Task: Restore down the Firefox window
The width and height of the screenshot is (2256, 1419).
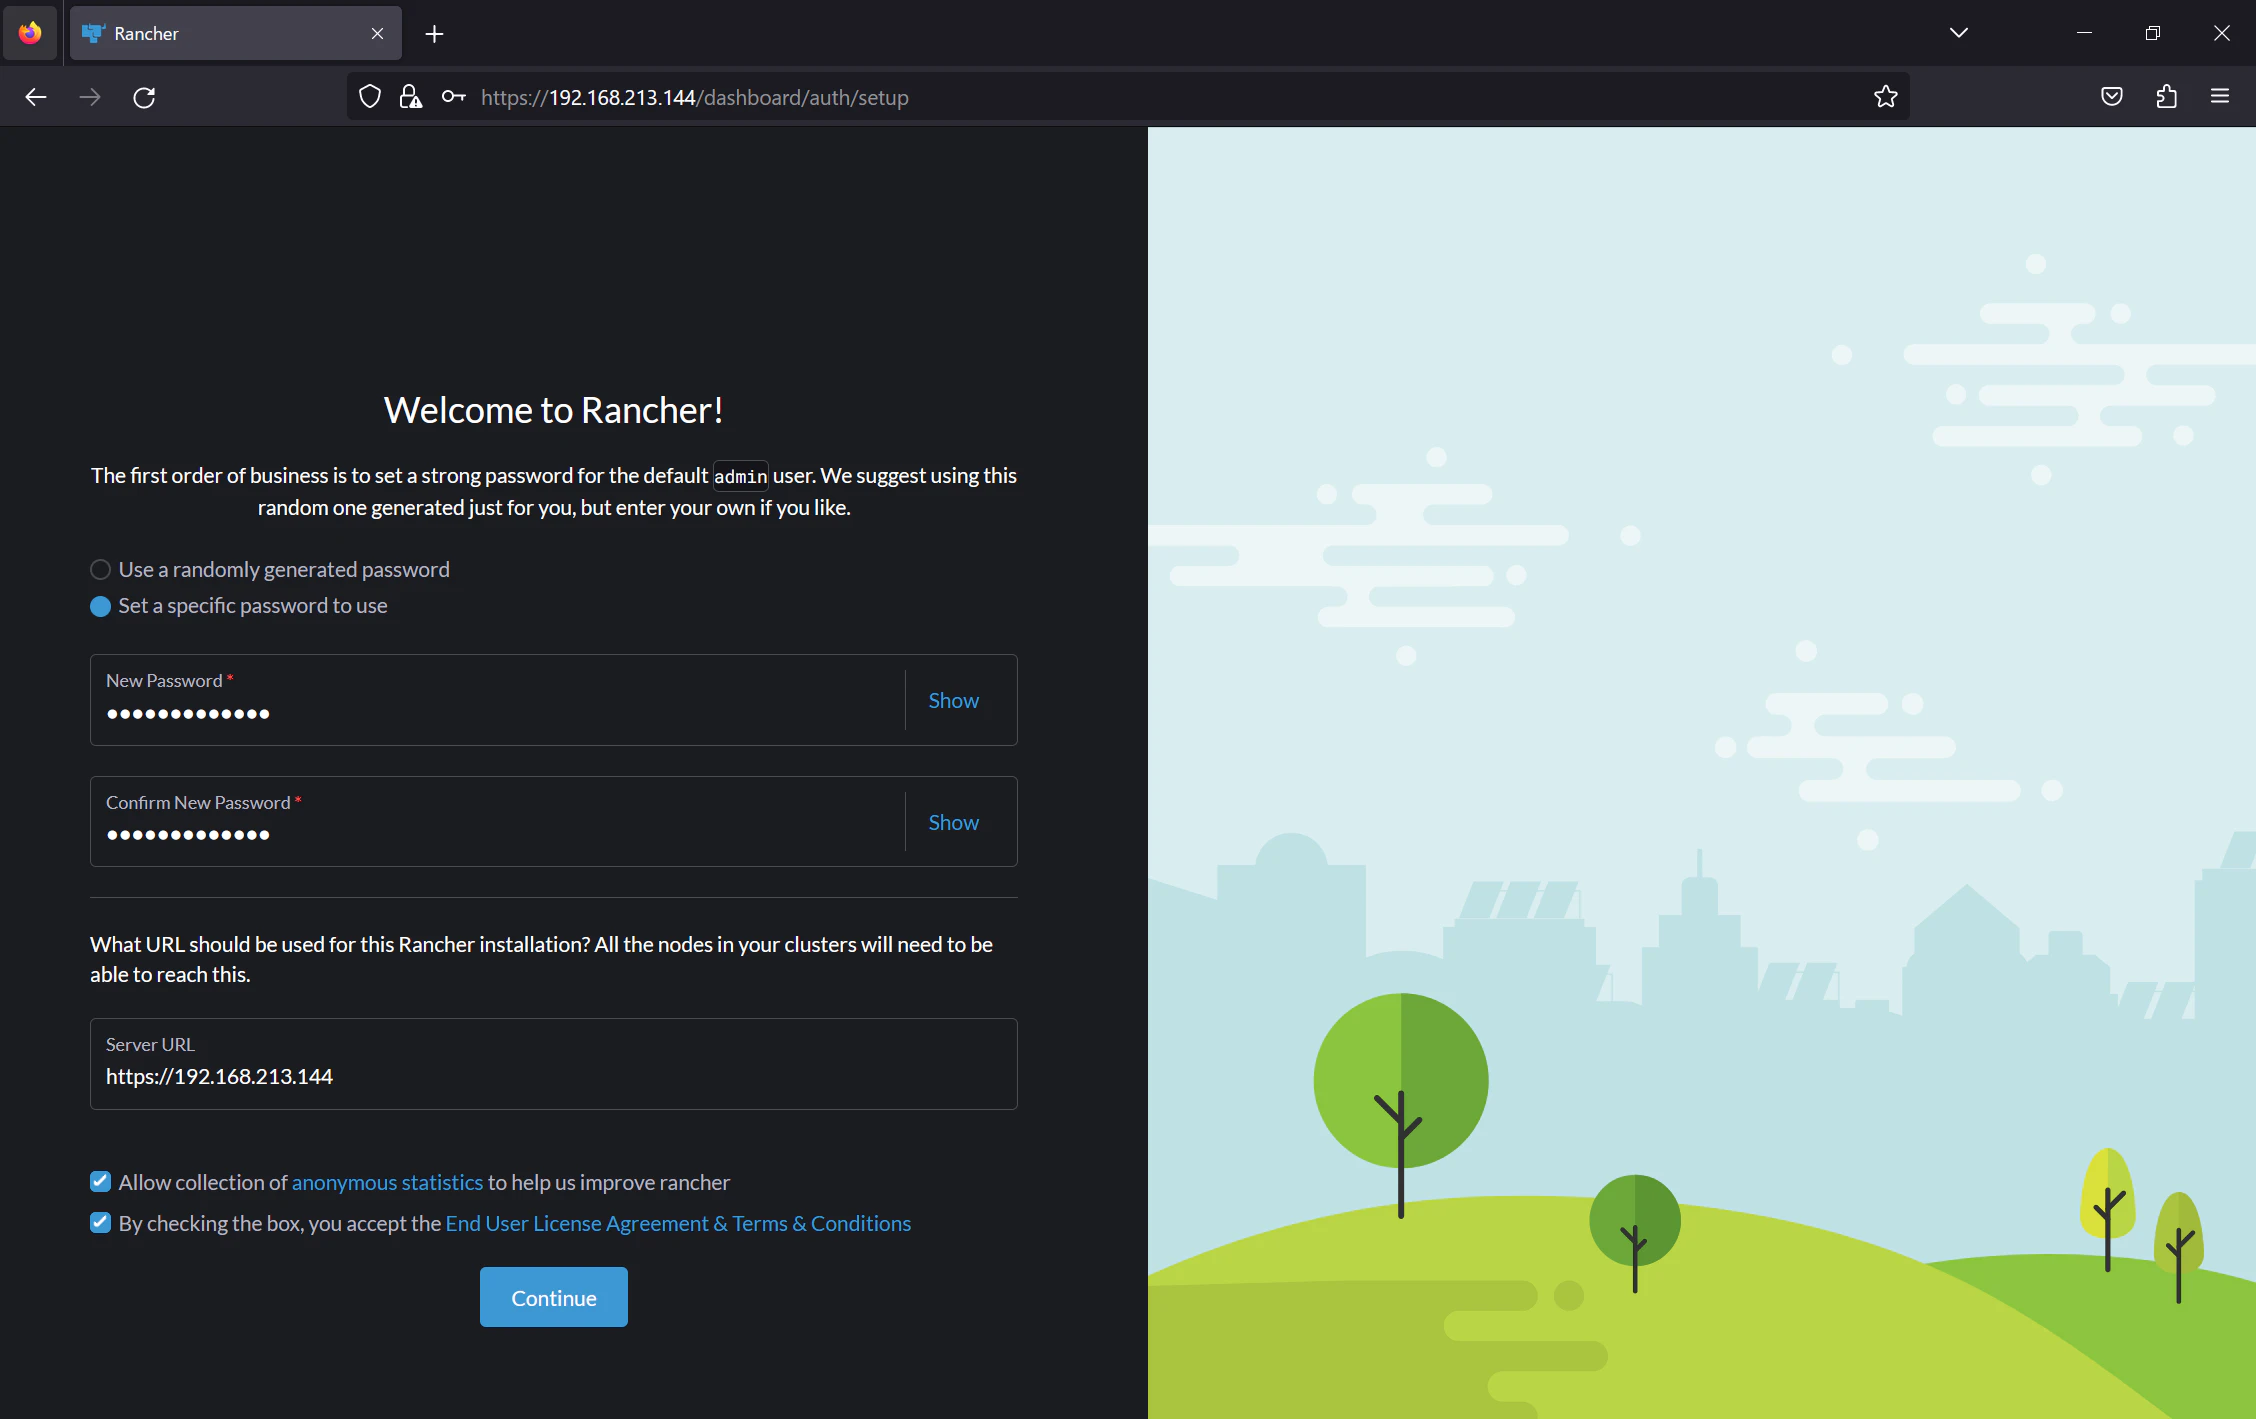Action: [2153, 33]
